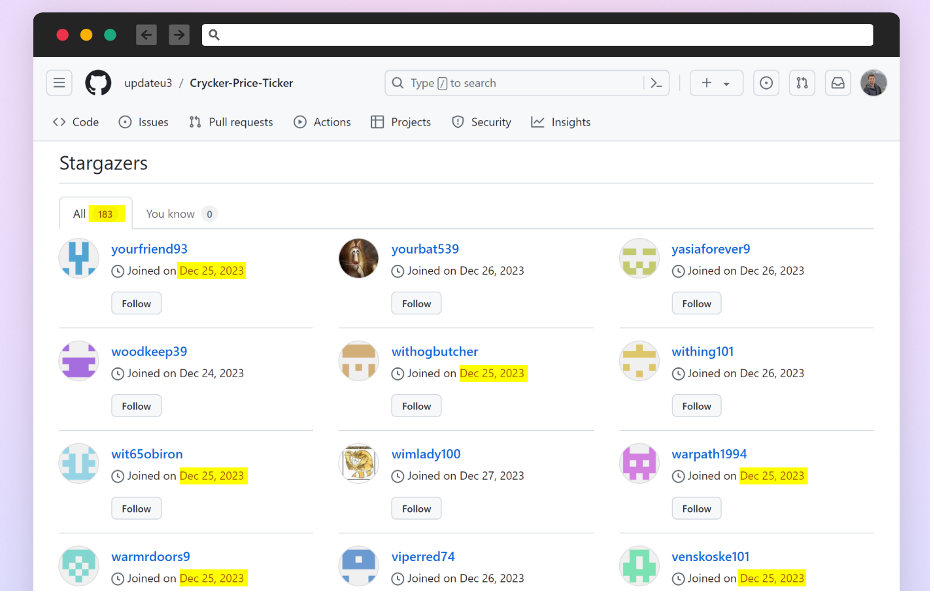
Task: Click yourfriend93's avatar
Action: pyautogui.click(x=79, y=258)
